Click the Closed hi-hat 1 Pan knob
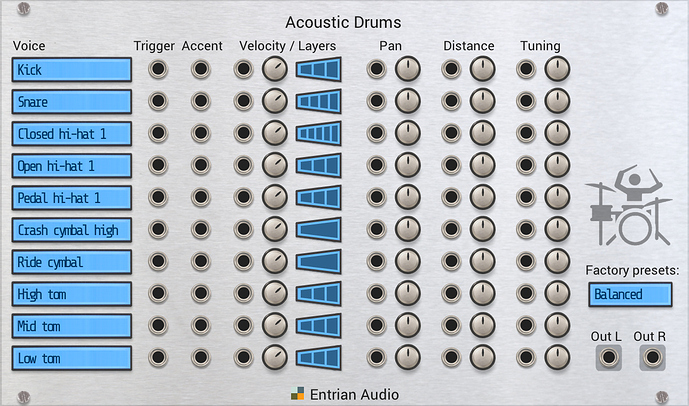Viewport: 689px width, 406px height. (408, 133)
